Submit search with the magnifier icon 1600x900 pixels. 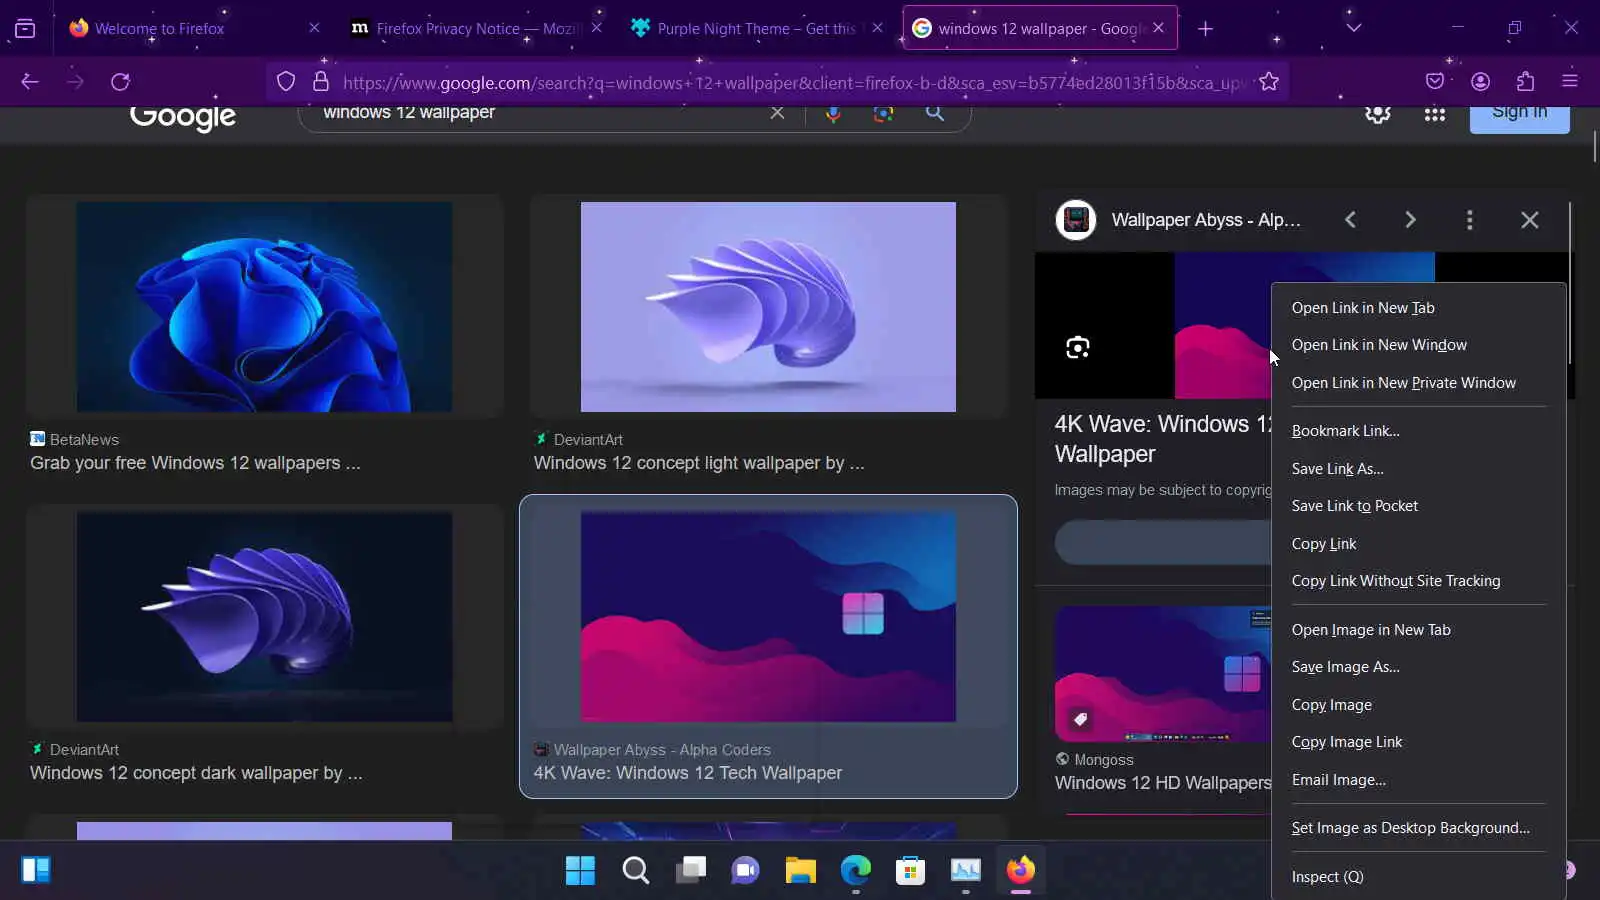point(935,113)
